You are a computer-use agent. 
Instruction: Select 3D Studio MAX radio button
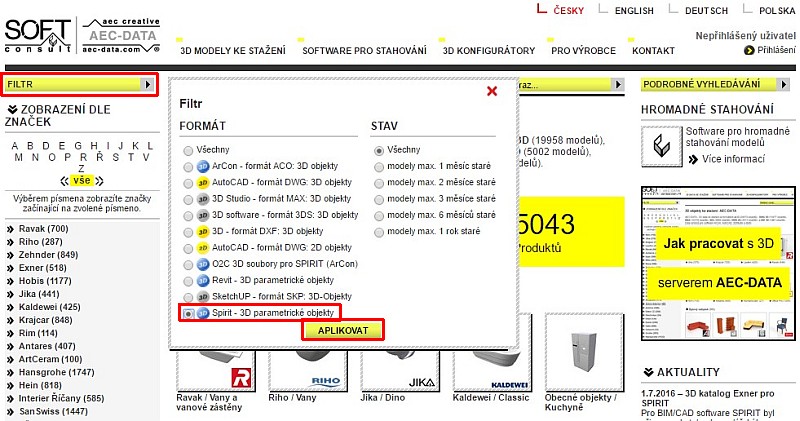coord(188,200)
